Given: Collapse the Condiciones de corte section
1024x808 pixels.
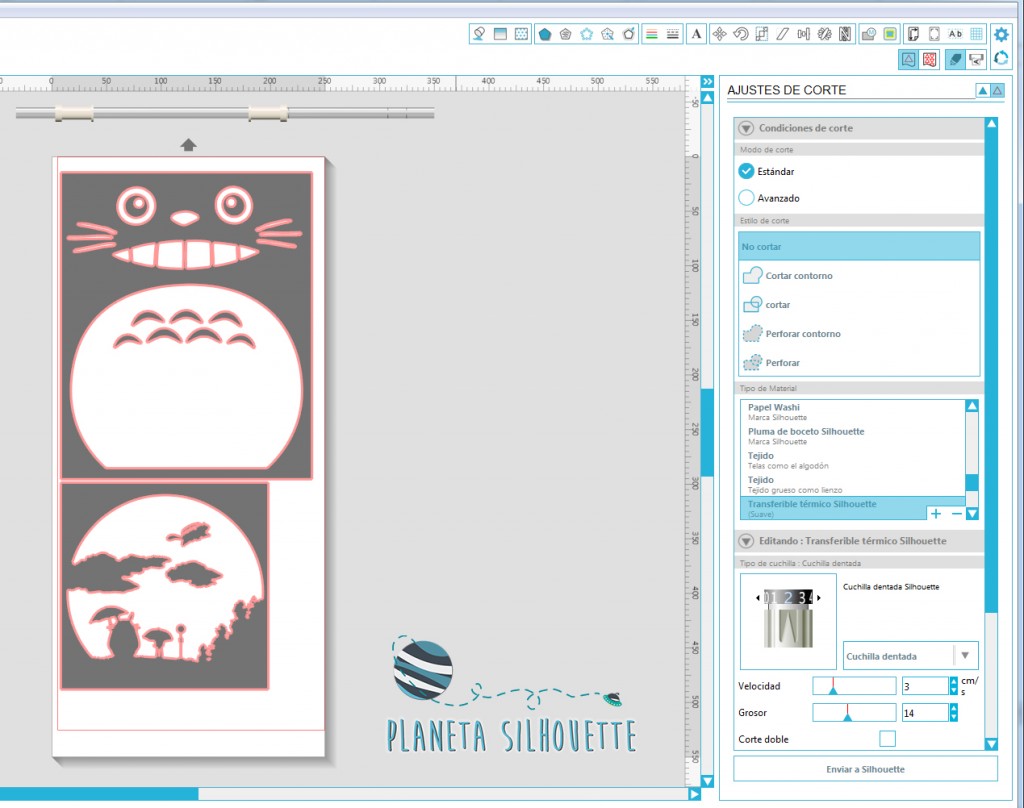Looking at the screenshot, I should pyautogui.click(x=746, y=128).
